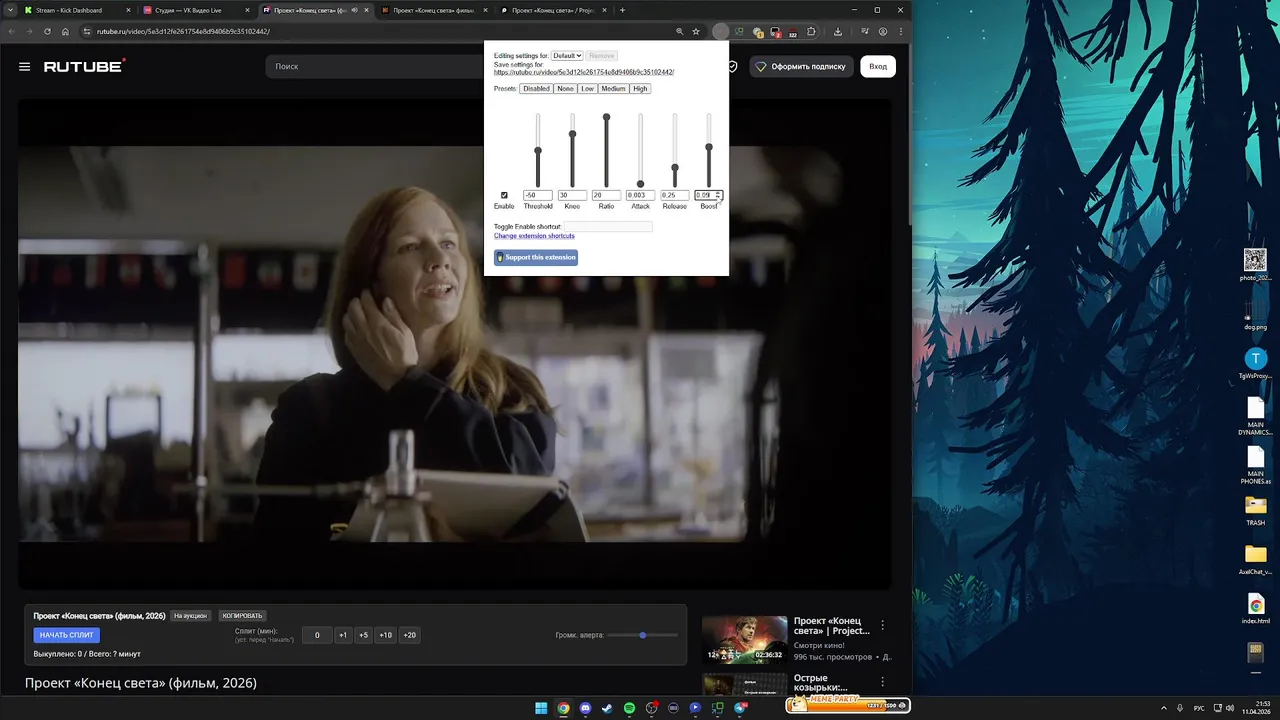
Task: Switch to the 'Stream - Kick Dashboard' tab
Action: (76, 10)
